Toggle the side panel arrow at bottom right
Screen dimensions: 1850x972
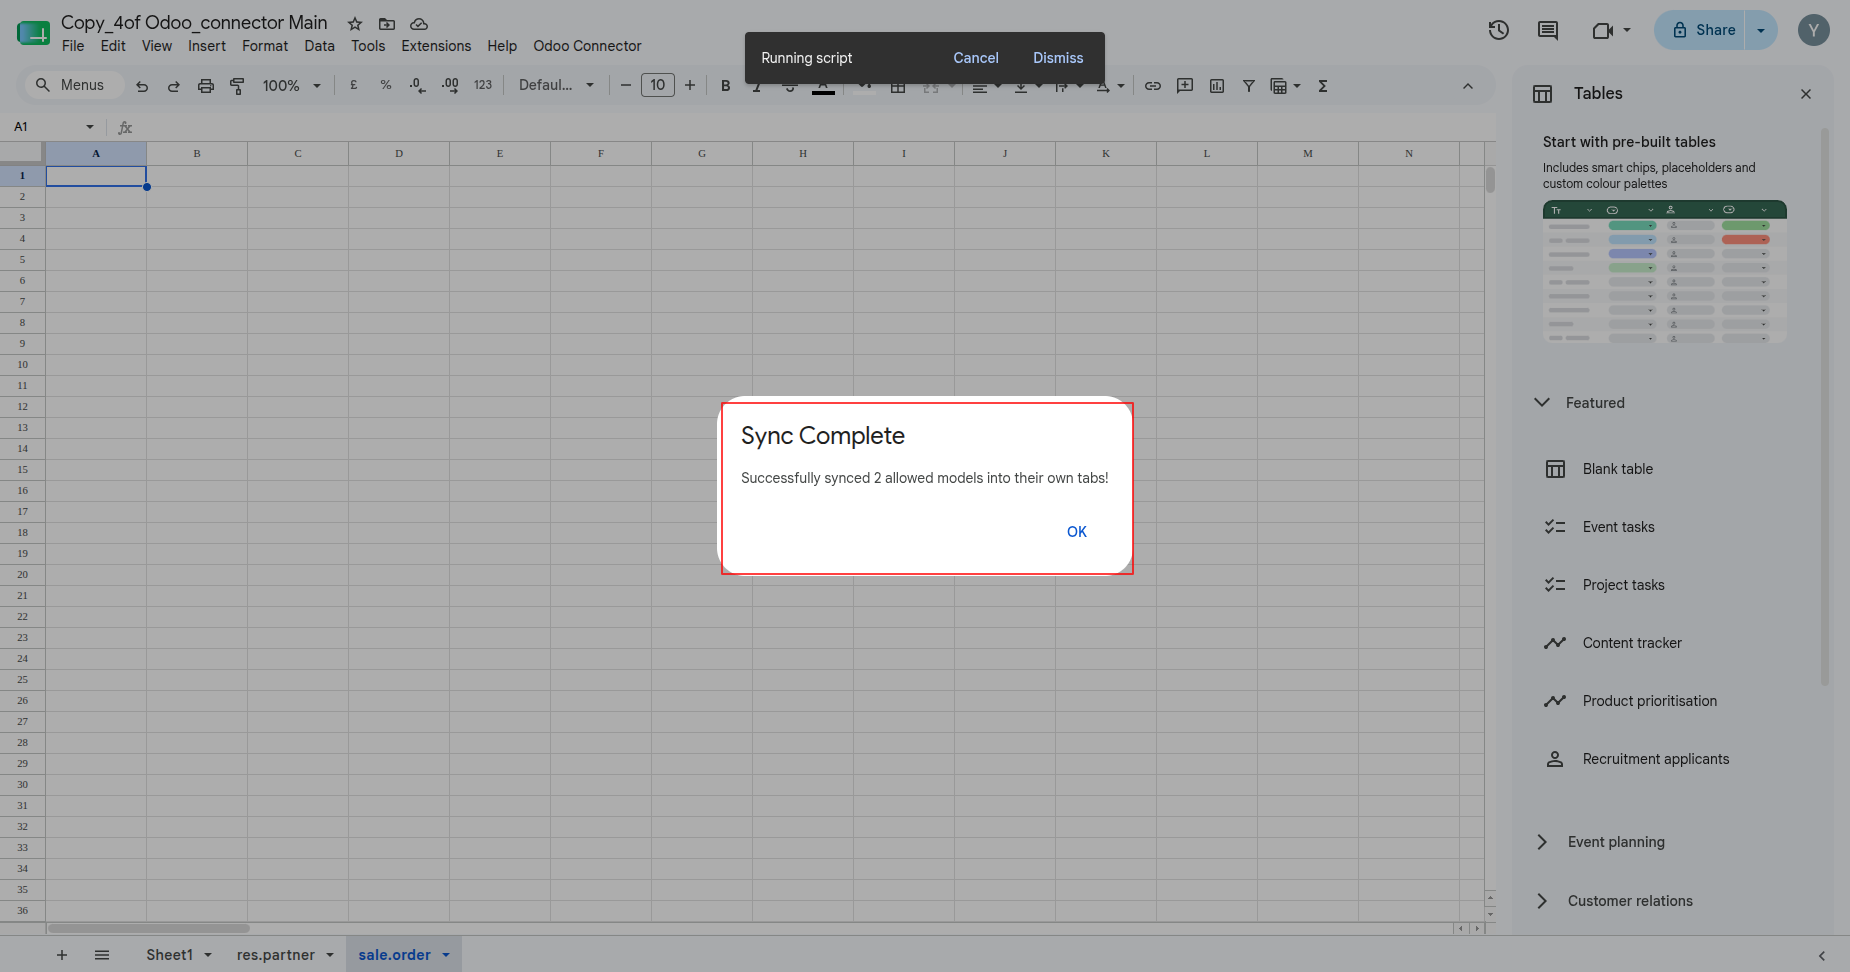point(1821,956)
